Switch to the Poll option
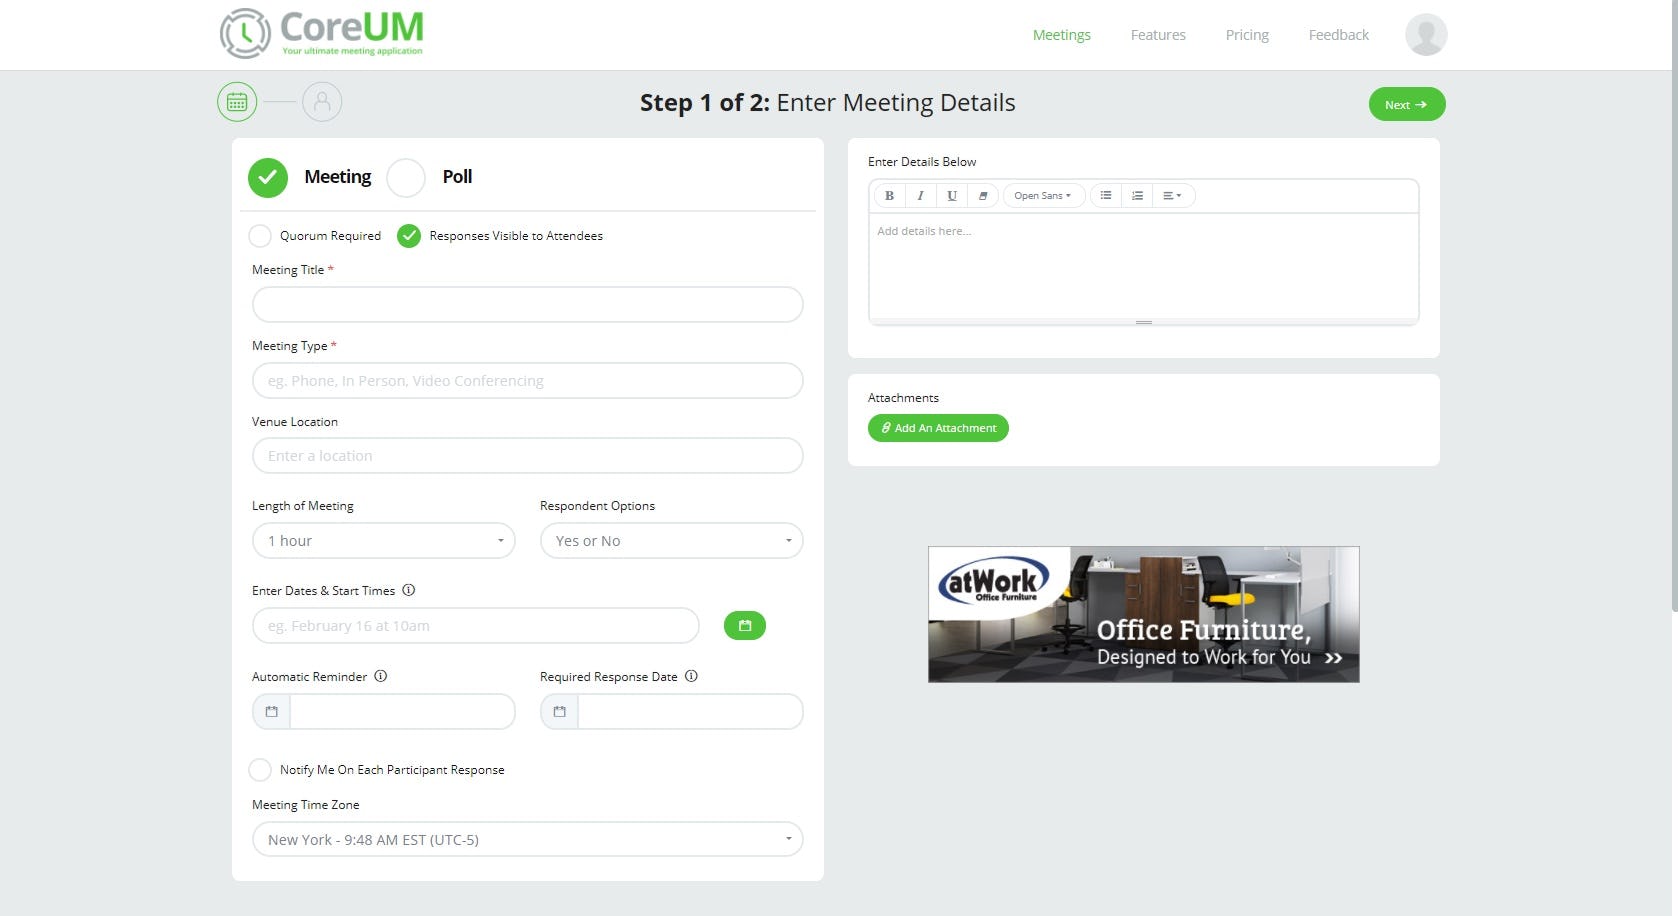This screenshot has width=1678, height=916. click(x=406, y=177)
